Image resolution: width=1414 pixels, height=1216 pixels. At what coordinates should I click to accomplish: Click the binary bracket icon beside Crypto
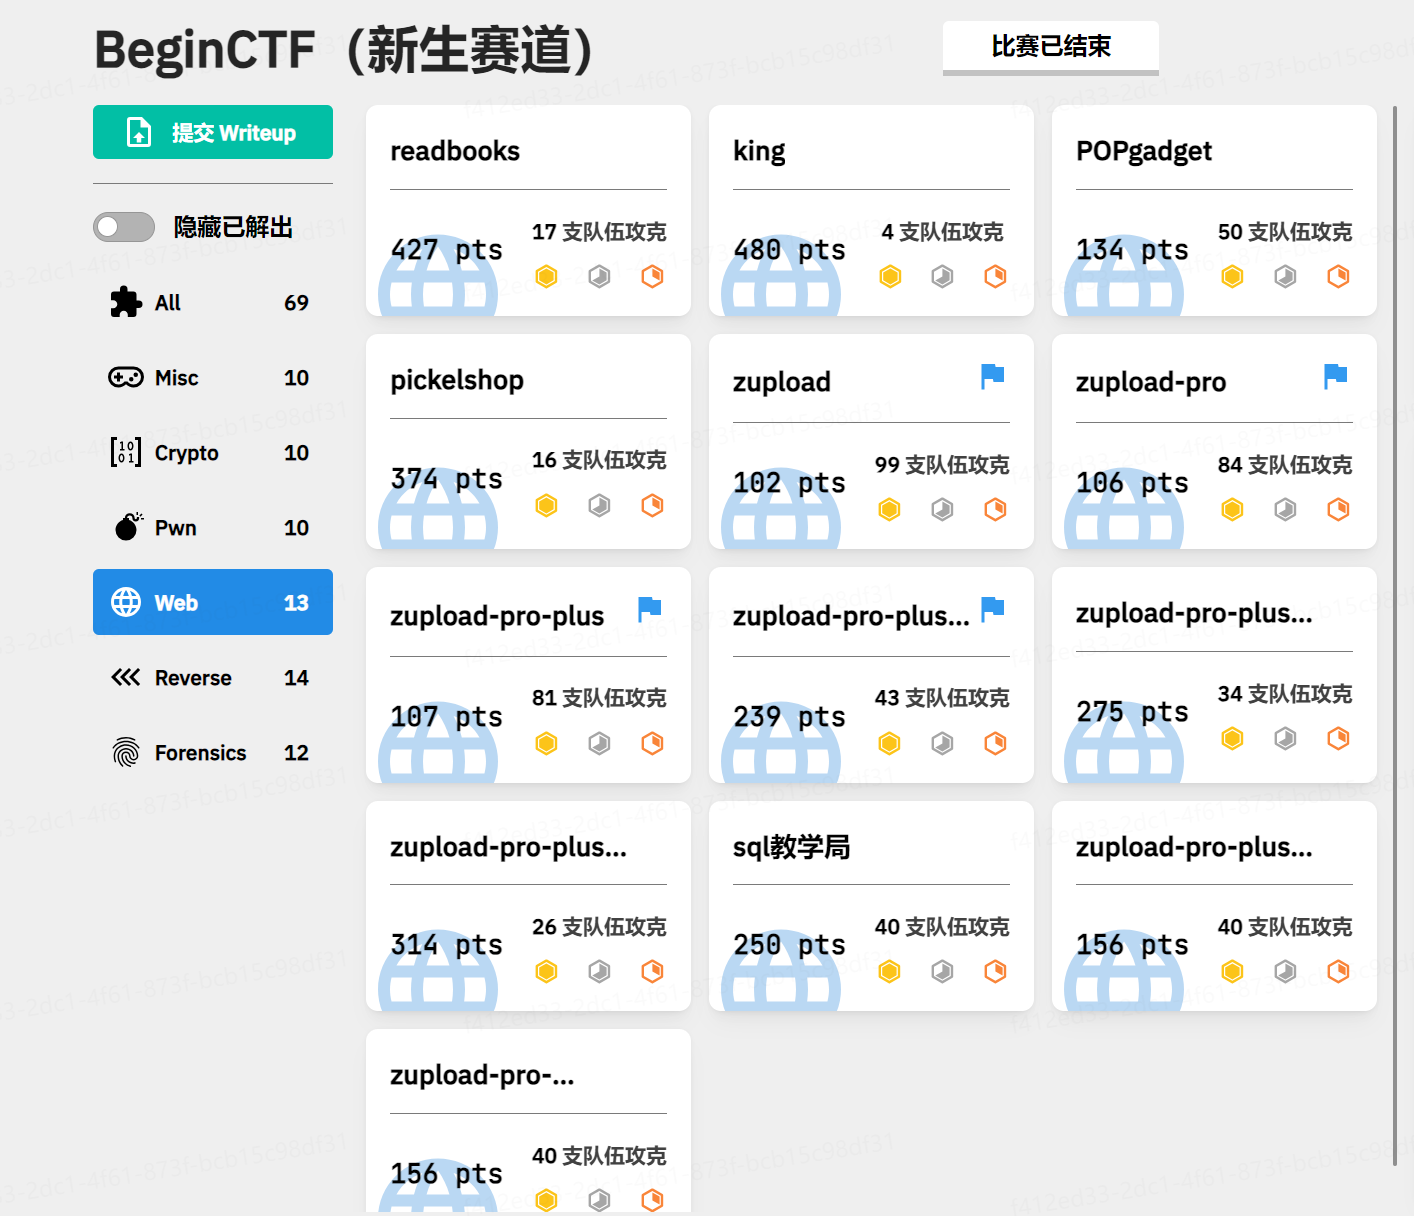[126, 452]
